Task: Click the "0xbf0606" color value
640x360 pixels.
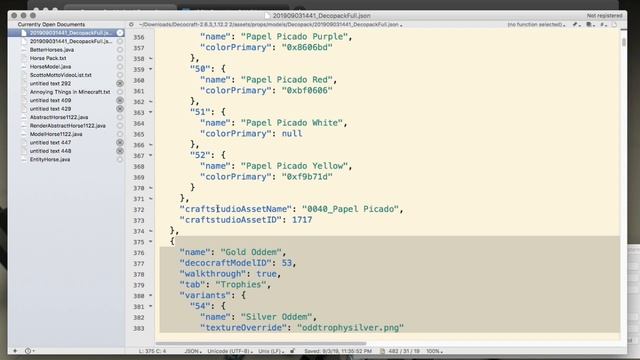Action: click(307, 90)
